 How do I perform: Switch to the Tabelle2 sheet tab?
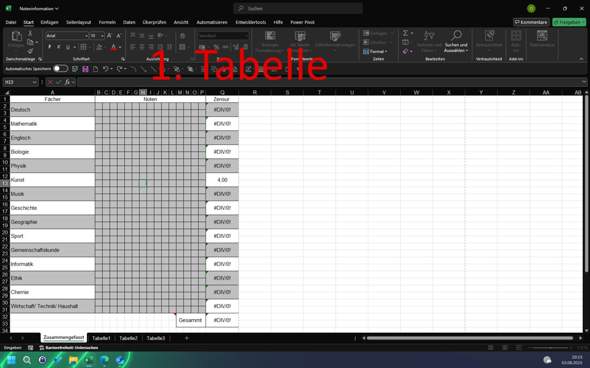[x=128, y=338]
